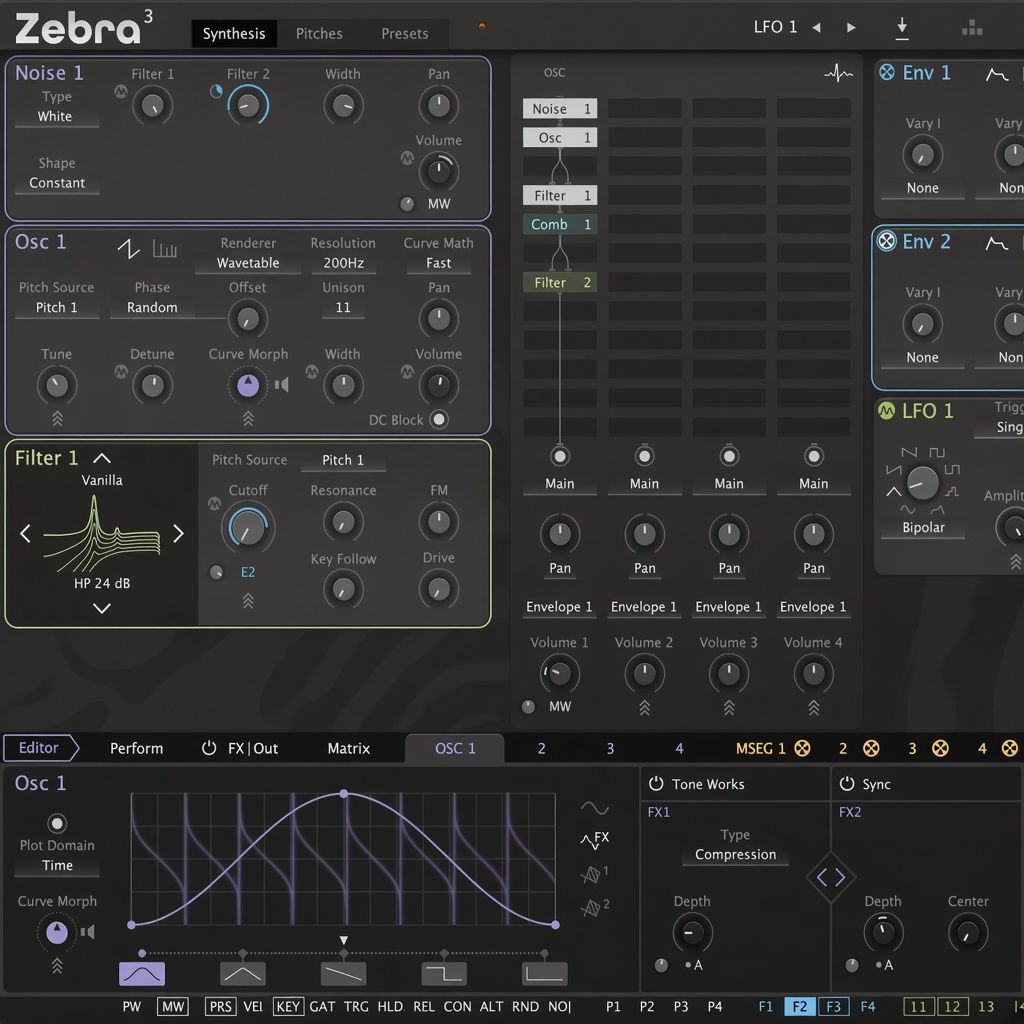Click the F2 modulation source button

pyautogui.click(x=799, y=1006)
